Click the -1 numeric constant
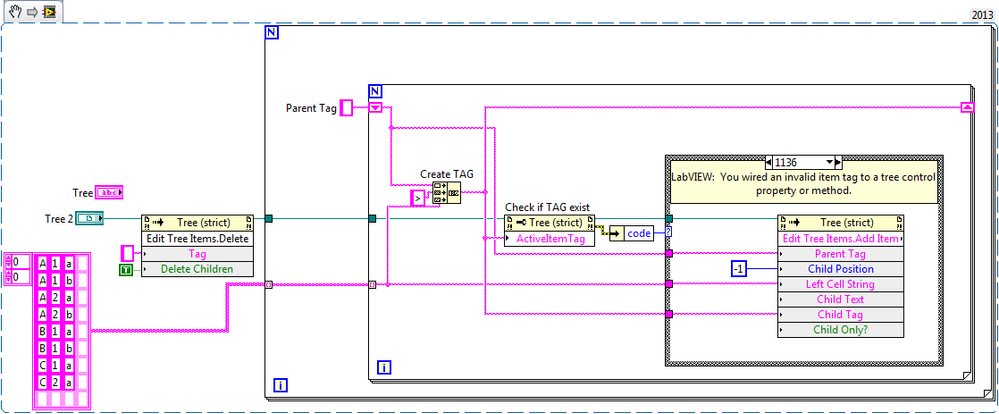Screen dimensions: 999x414 point(738,269)
